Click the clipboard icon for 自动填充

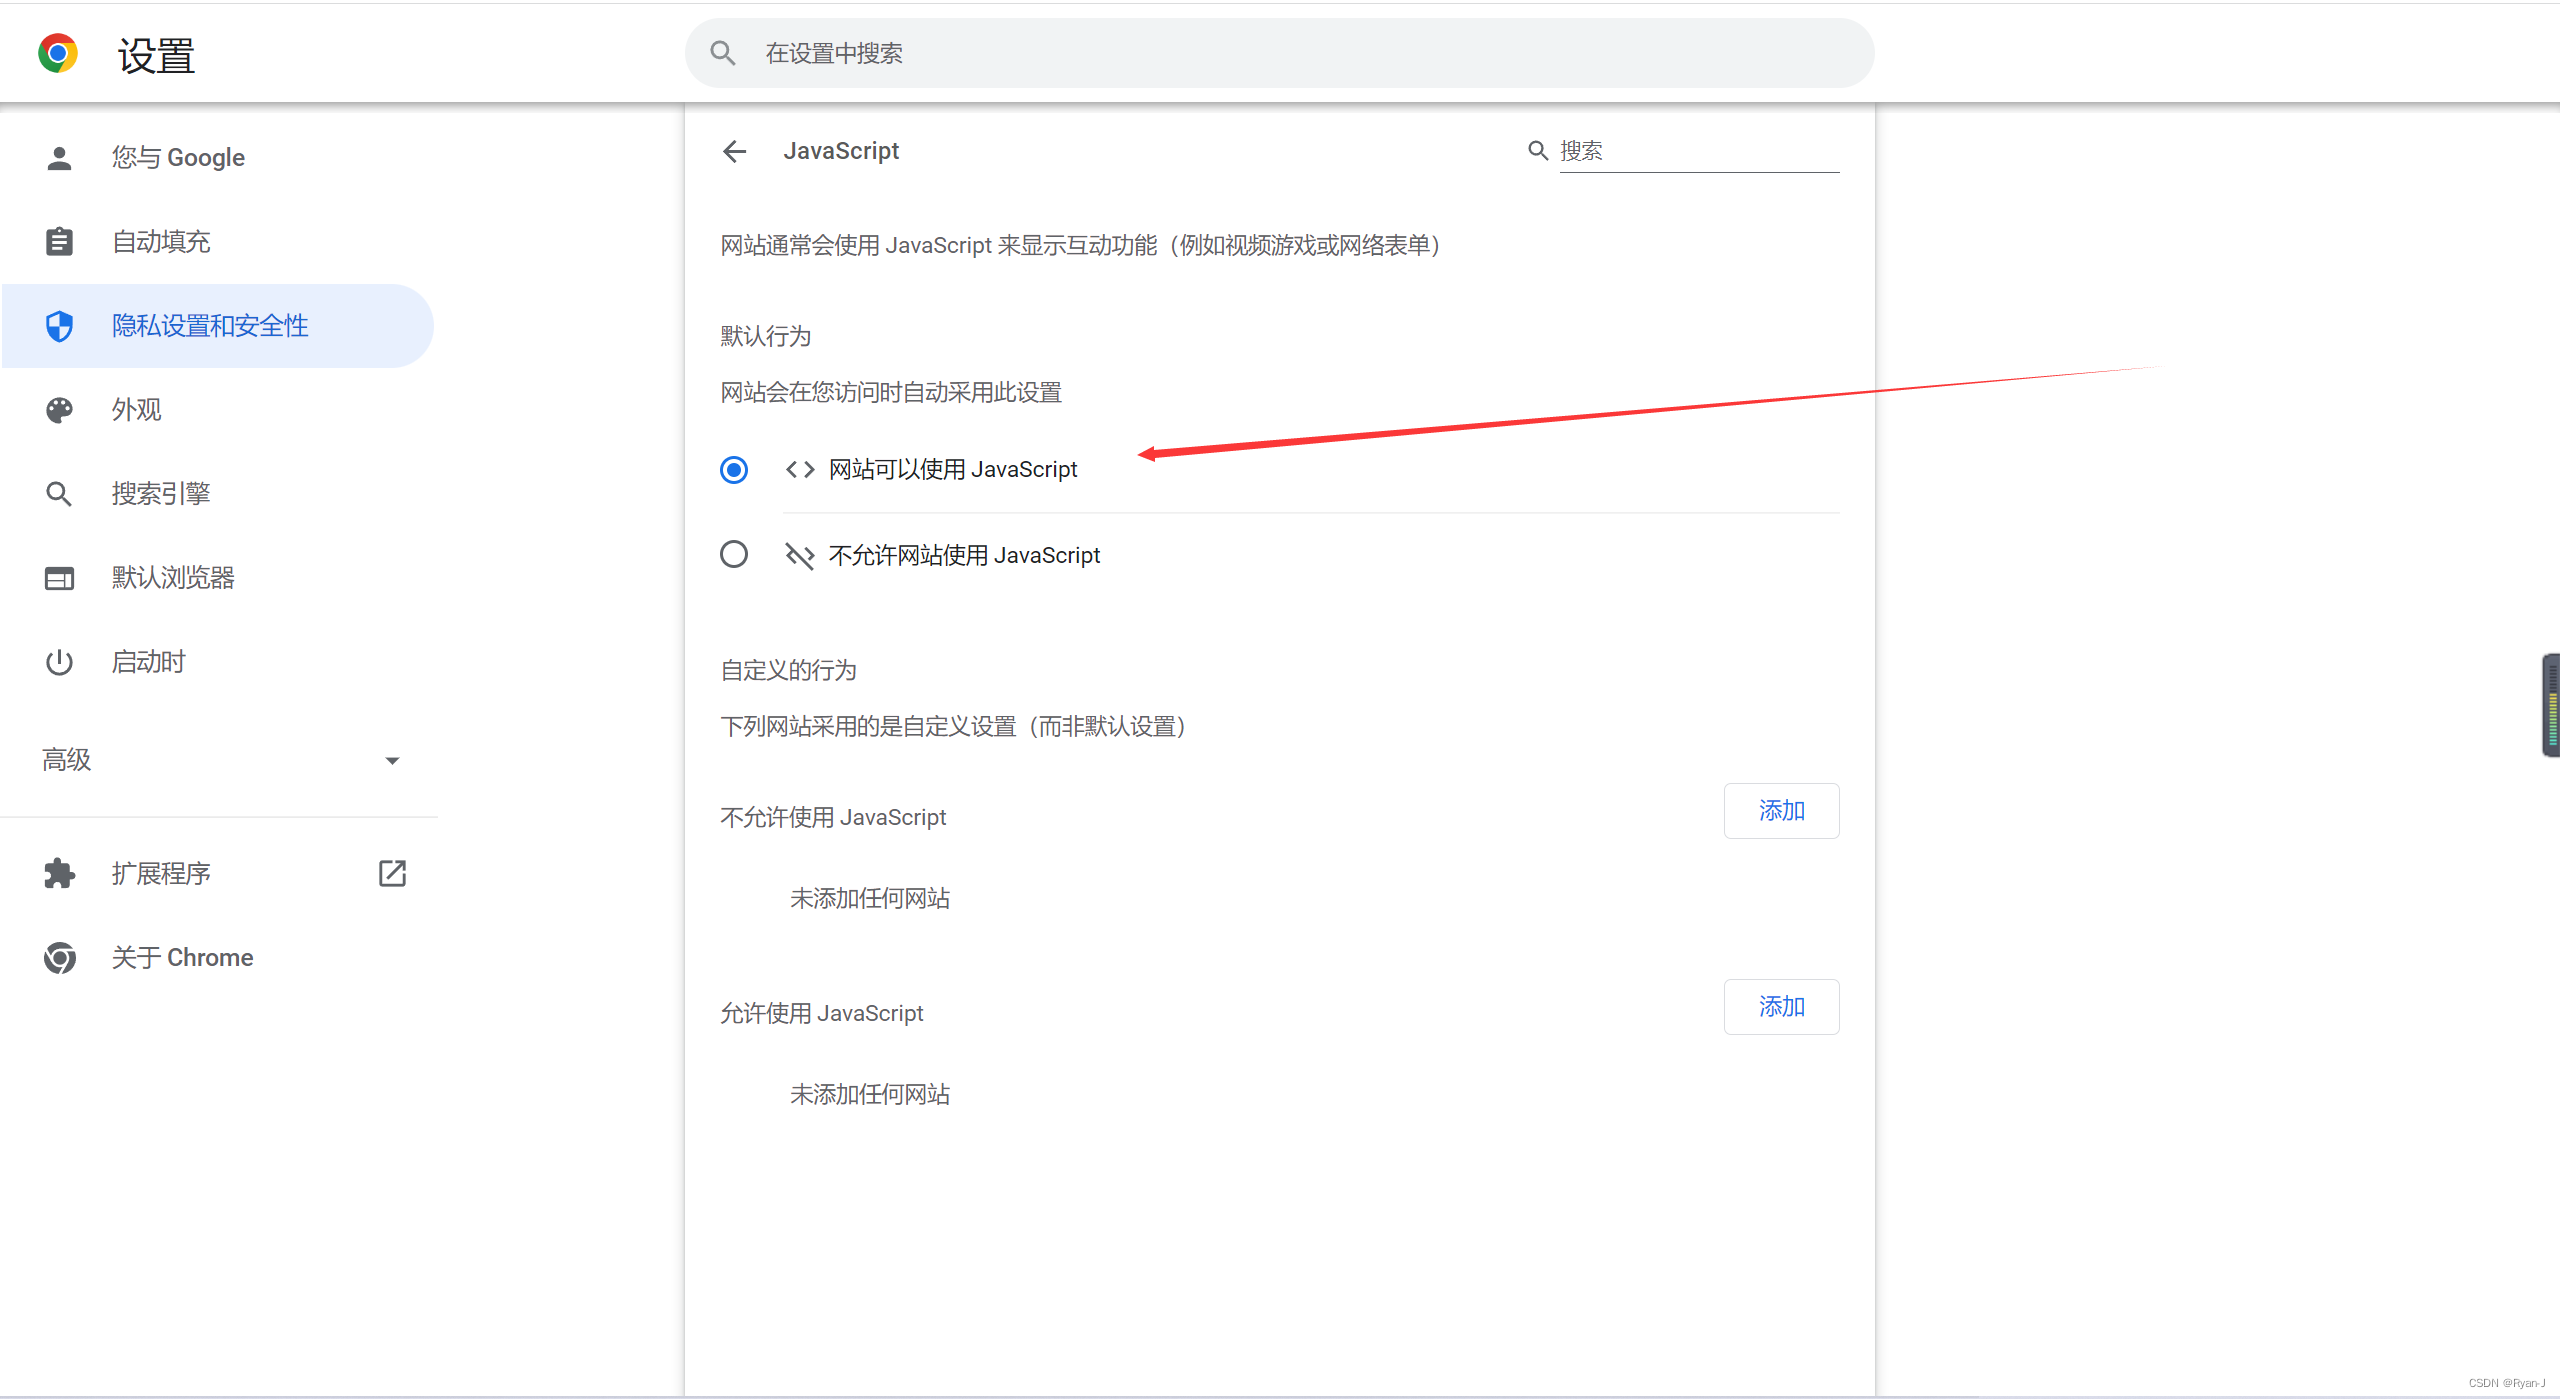coord(59,242)
